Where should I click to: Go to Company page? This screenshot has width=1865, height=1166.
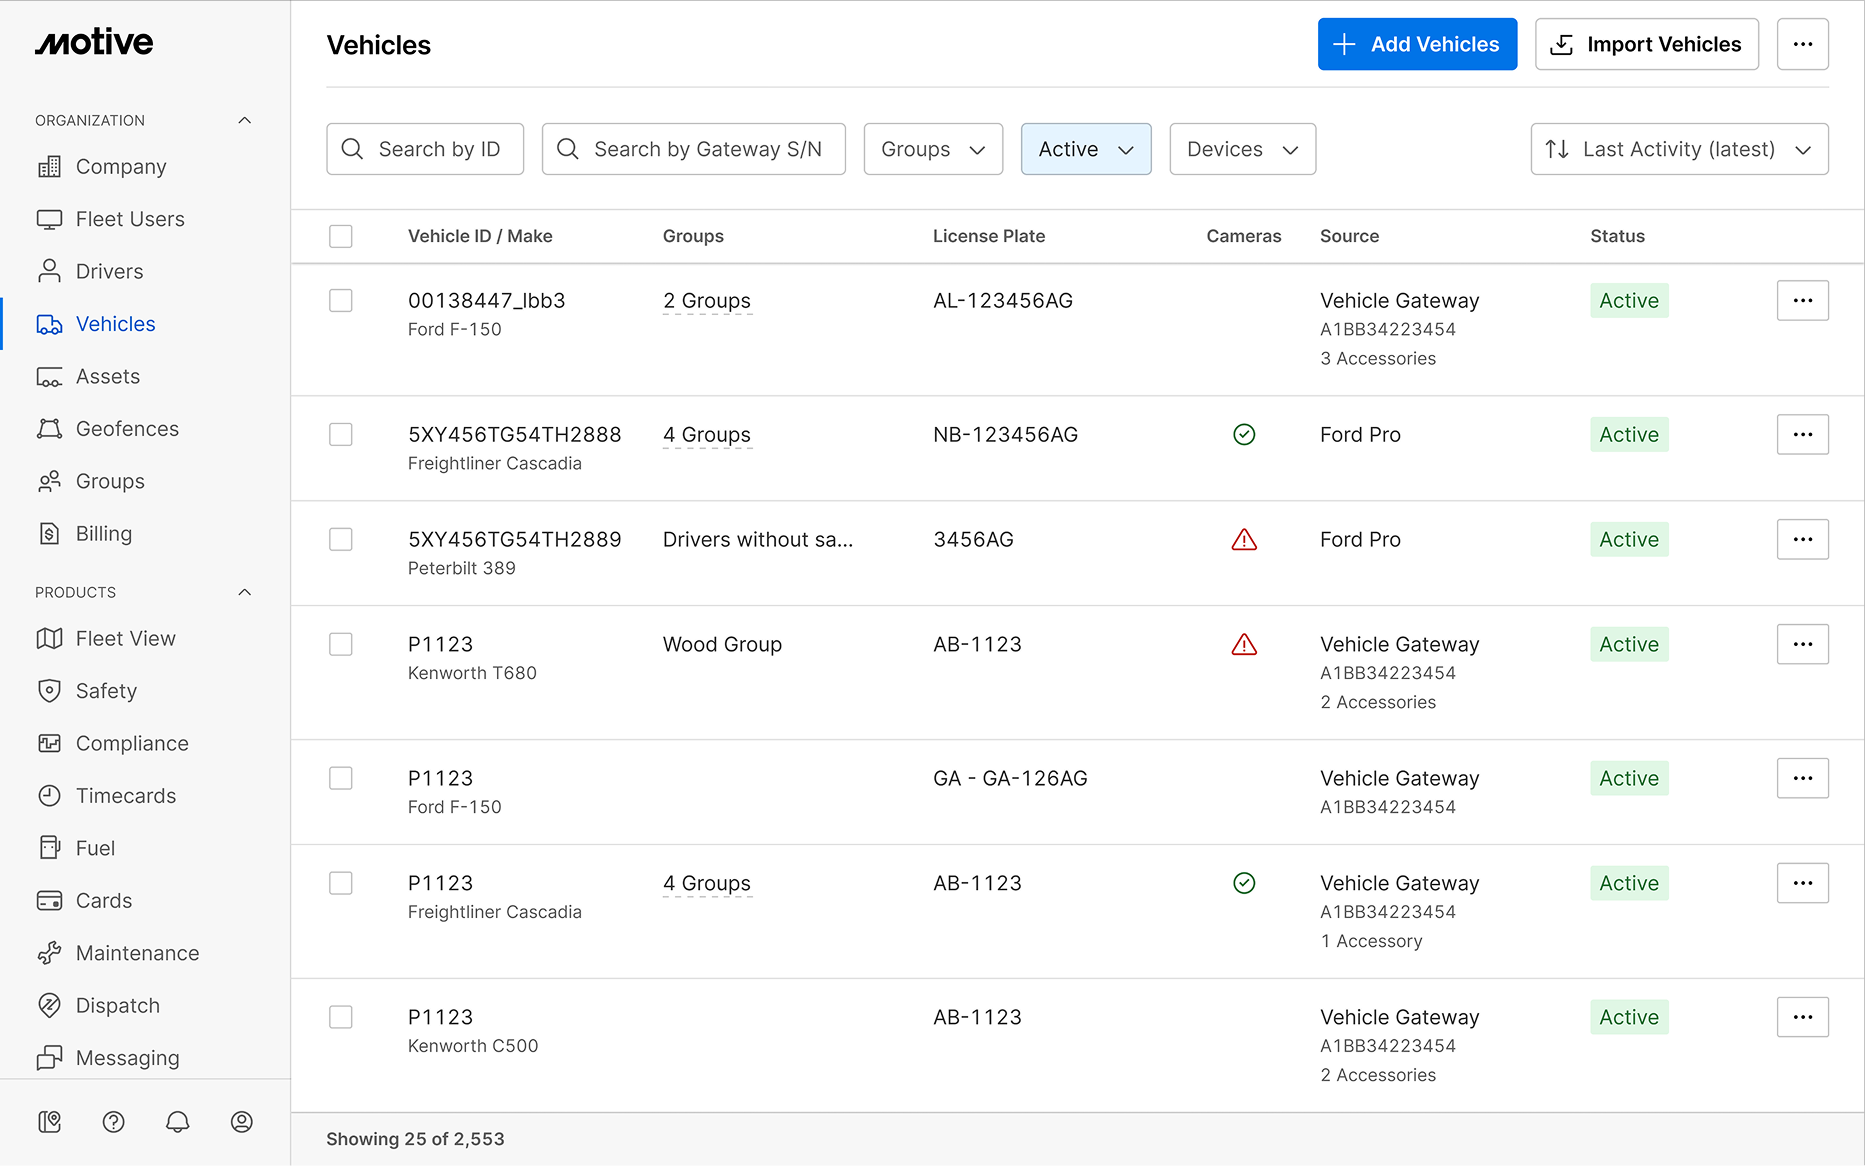tap(121, 167)
